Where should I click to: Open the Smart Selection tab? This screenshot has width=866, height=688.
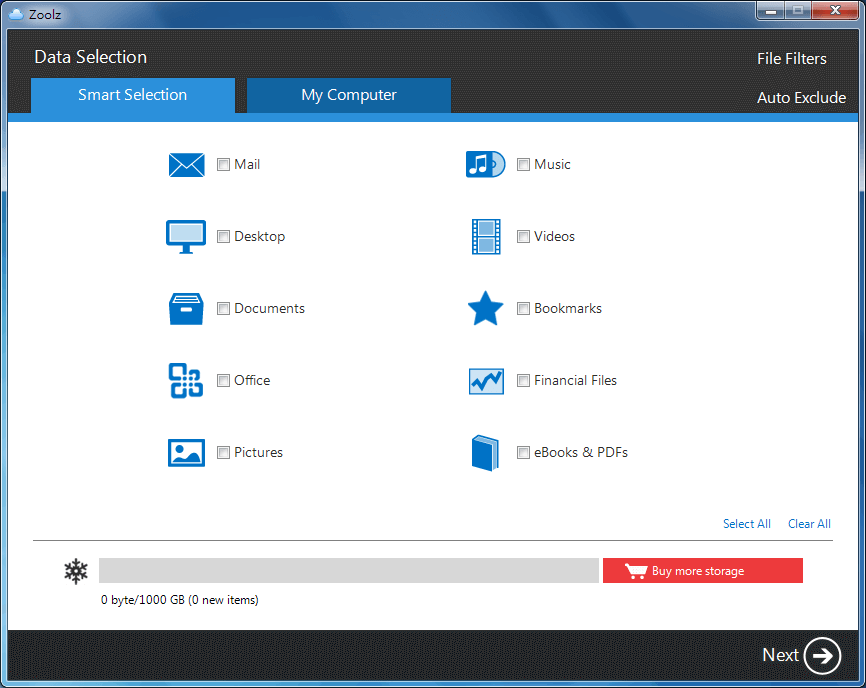[x=133, y=96]
